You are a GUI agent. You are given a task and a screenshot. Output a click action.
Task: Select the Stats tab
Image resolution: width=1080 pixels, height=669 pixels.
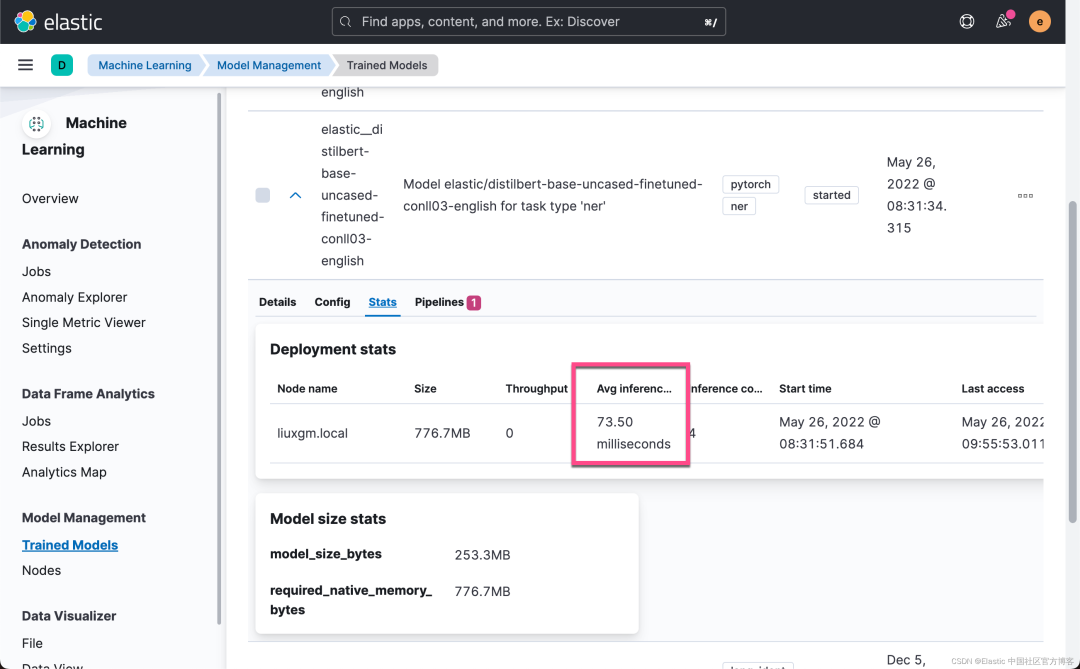(x=382, y=302)
